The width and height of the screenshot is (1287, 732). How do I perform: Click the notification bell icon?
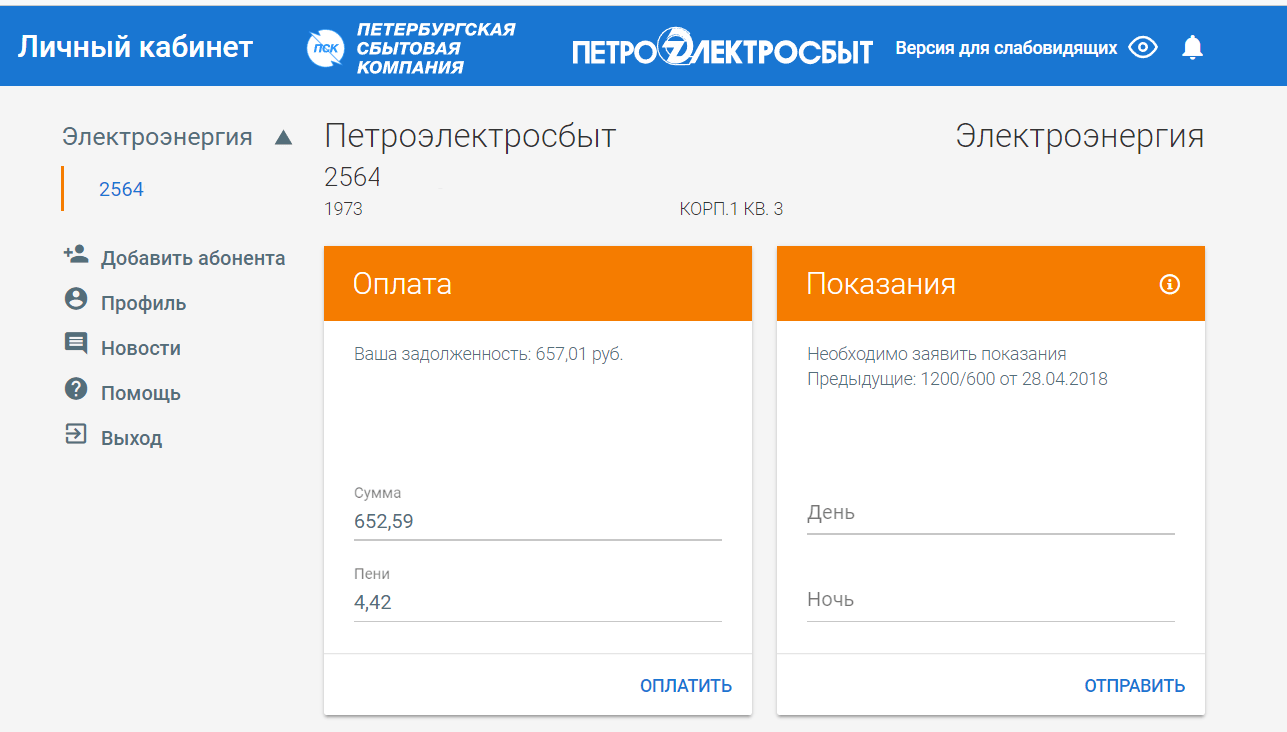1192,47
